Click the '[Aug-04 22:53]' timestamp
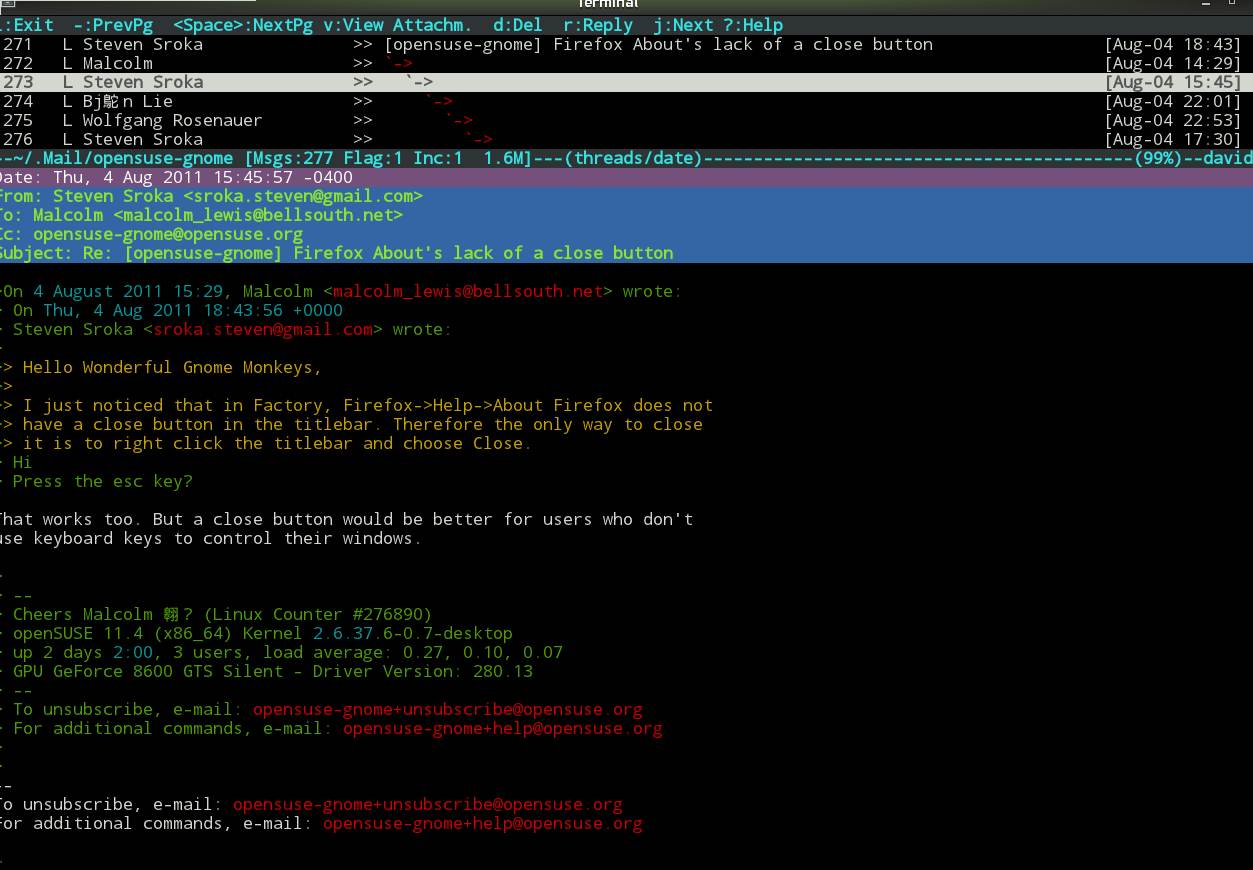Image resolution: width=1253 pixels, height=870 pixels. point(1173,120)
